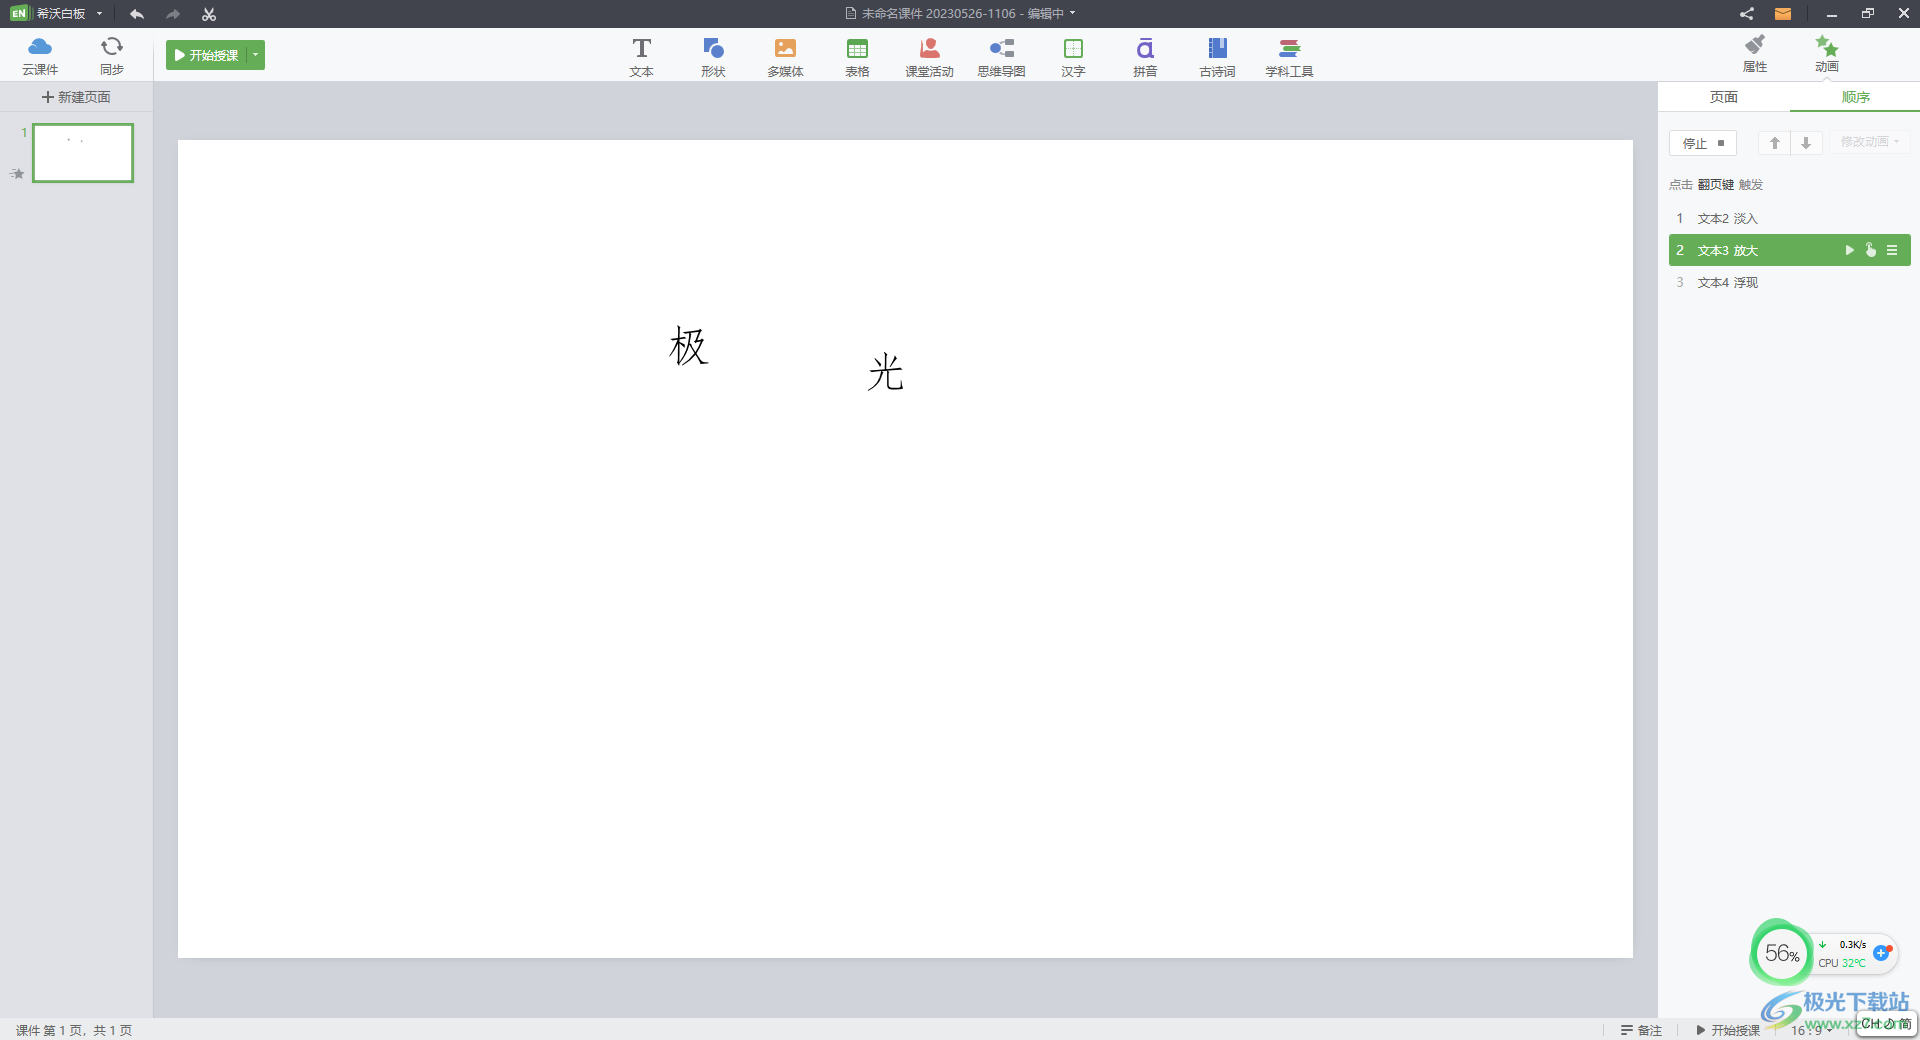Click the page count text in status bar
The width and height of the screenshot is (1920, 1040).
(74, 1030)
